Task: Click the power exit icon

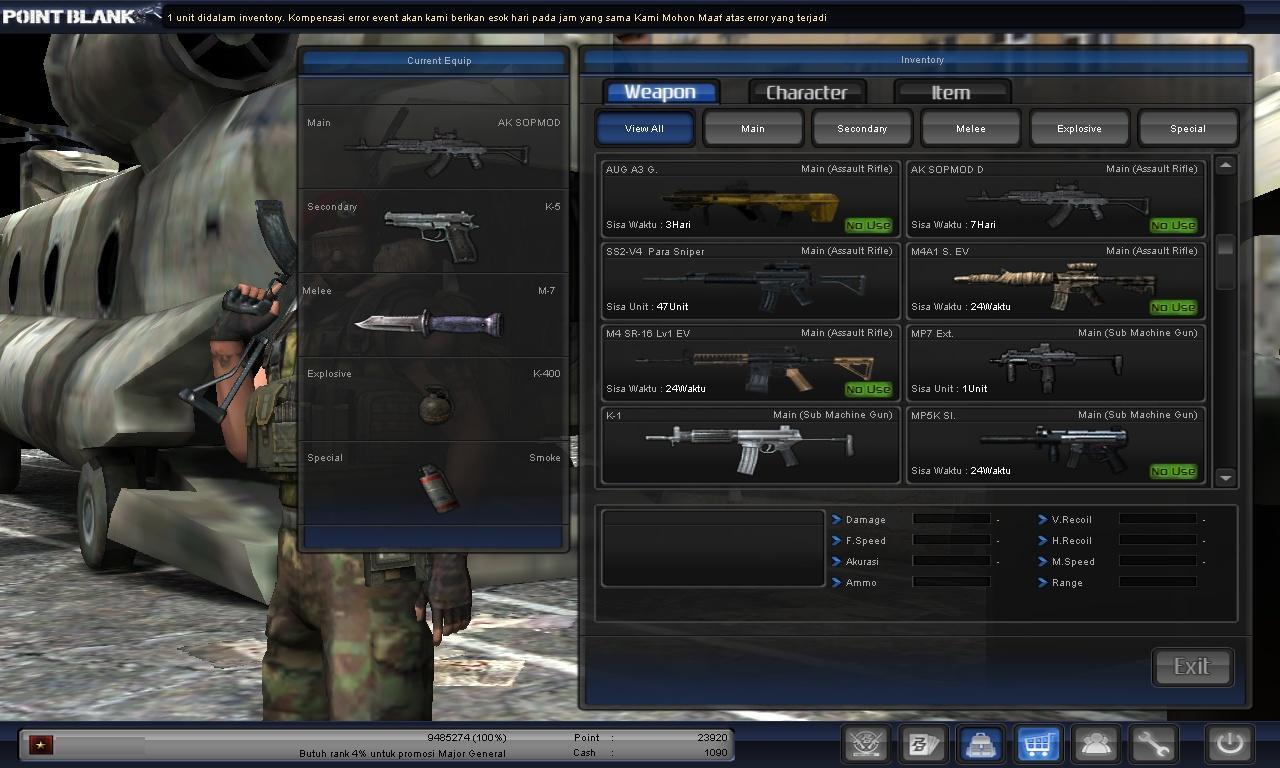Action: (1229, 744)
